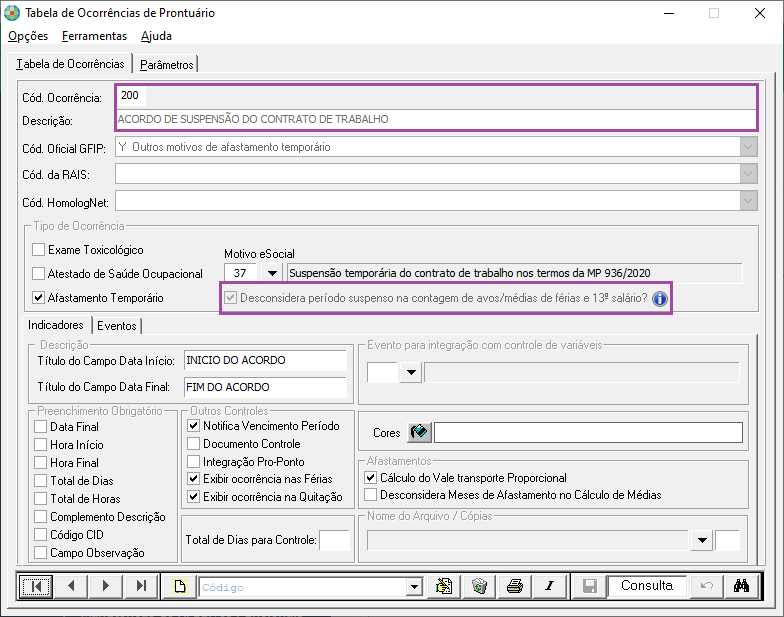
Task: Click the Descrição text field
Action: tap(436, 119)
